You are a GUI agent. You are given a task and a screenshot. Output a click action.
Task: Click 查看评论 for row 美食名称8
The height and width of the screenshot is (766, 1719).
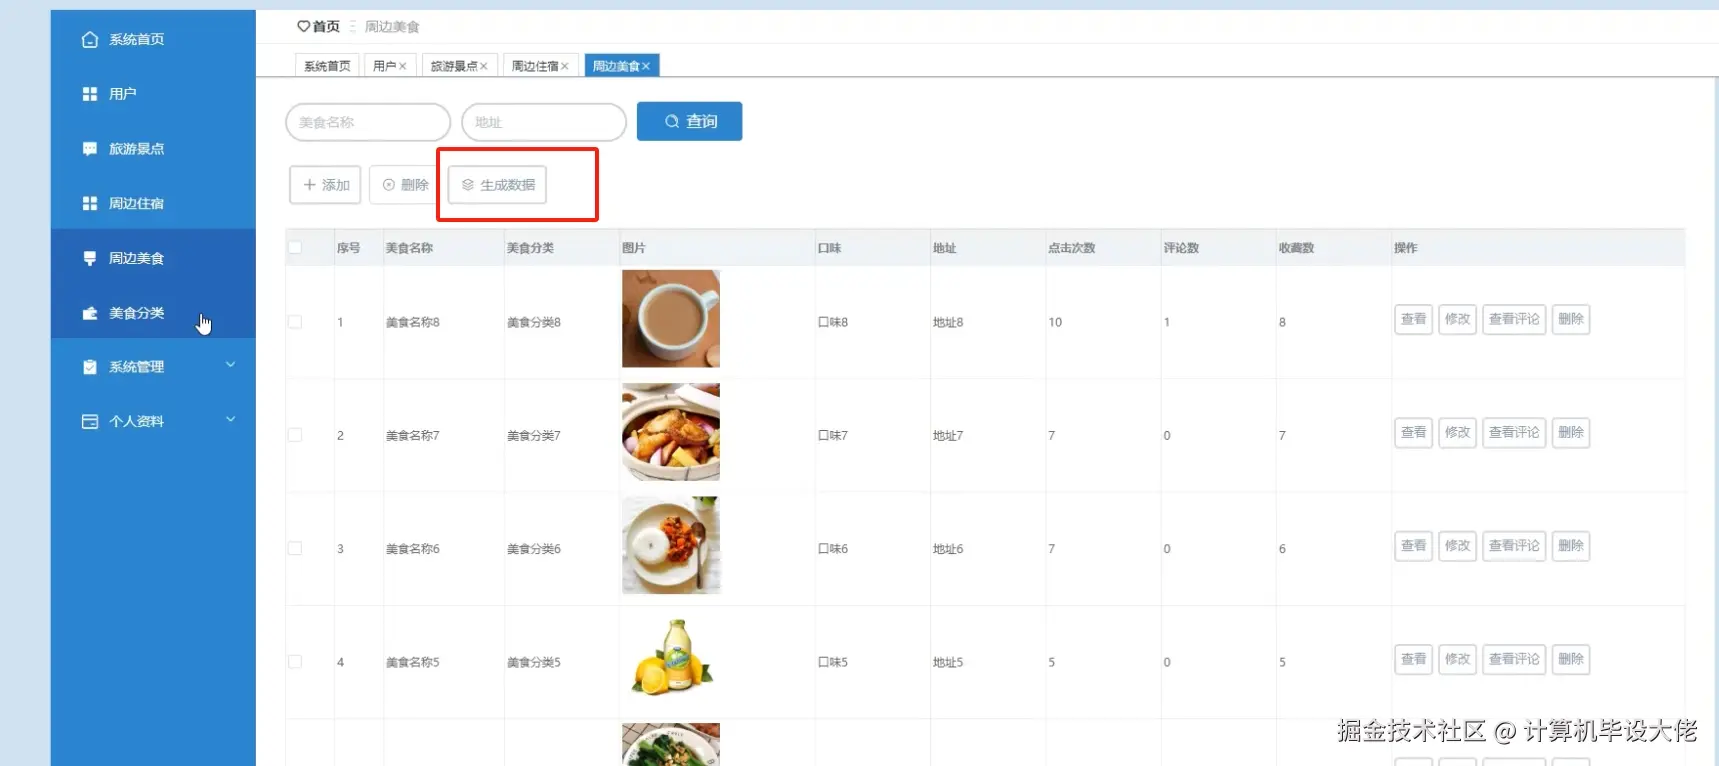click(1514, 319)
